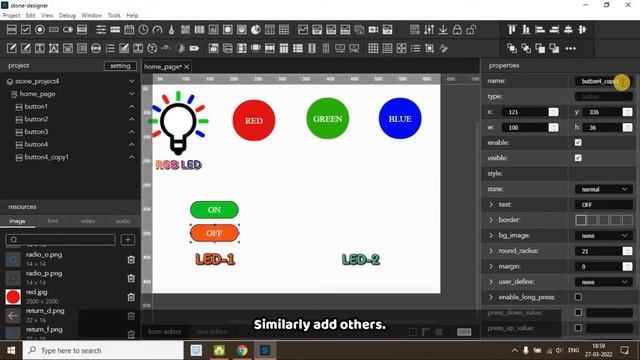Click the green ON button on canvas
Image resolution: width=640 pixels, height=360 pixels.
coord(214,210)
